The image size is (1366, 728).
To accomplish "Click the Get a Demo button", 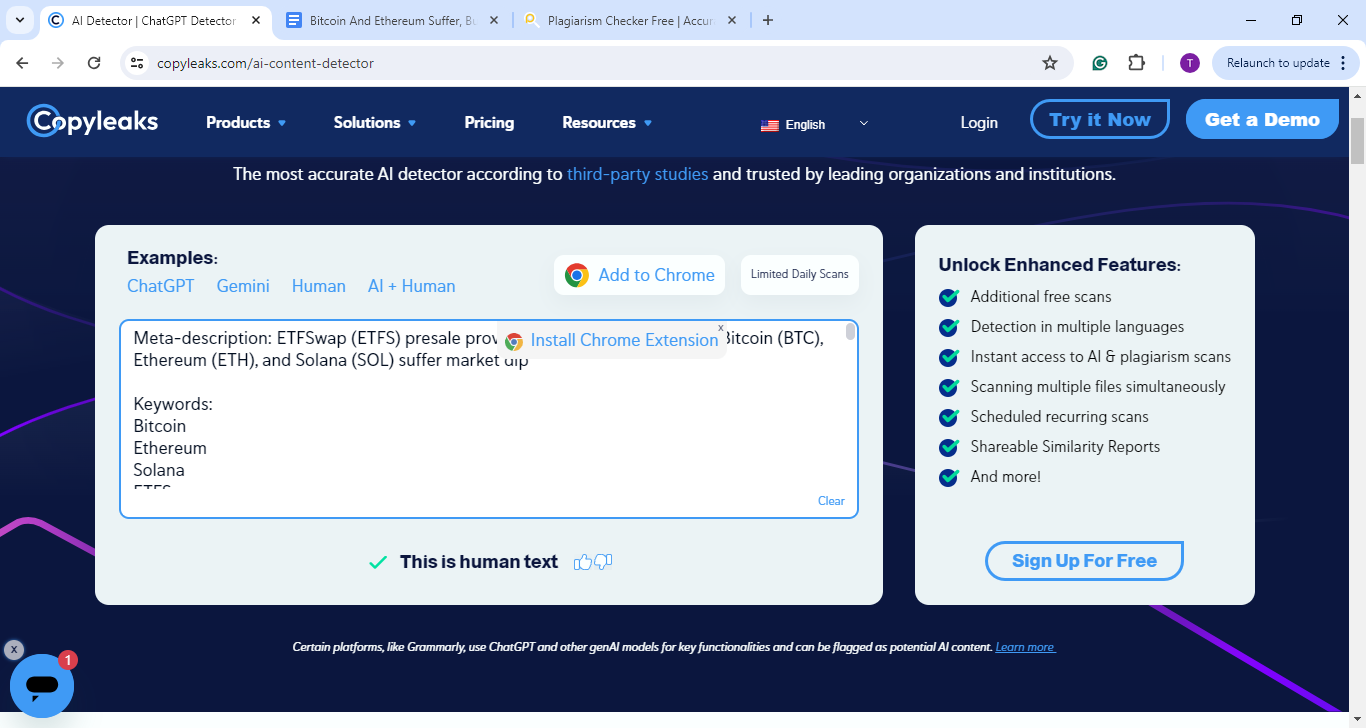I will pos(1262,119).
